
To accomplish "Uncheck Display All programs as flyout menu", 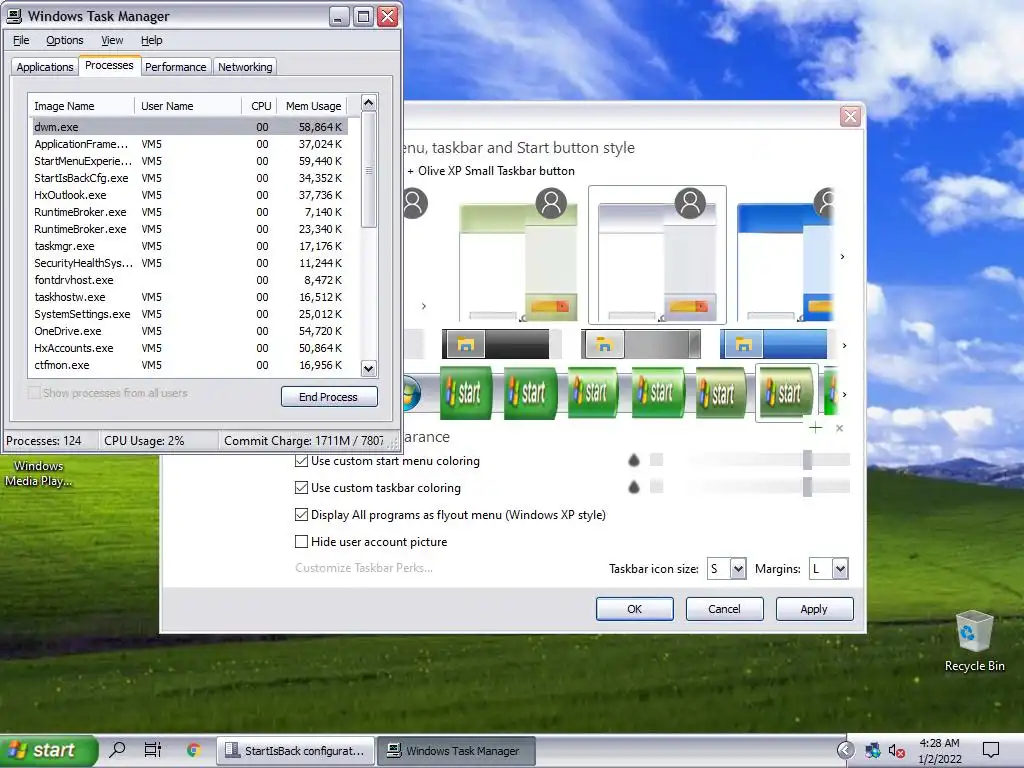I will pyautogui.click(x=450, y=515).
